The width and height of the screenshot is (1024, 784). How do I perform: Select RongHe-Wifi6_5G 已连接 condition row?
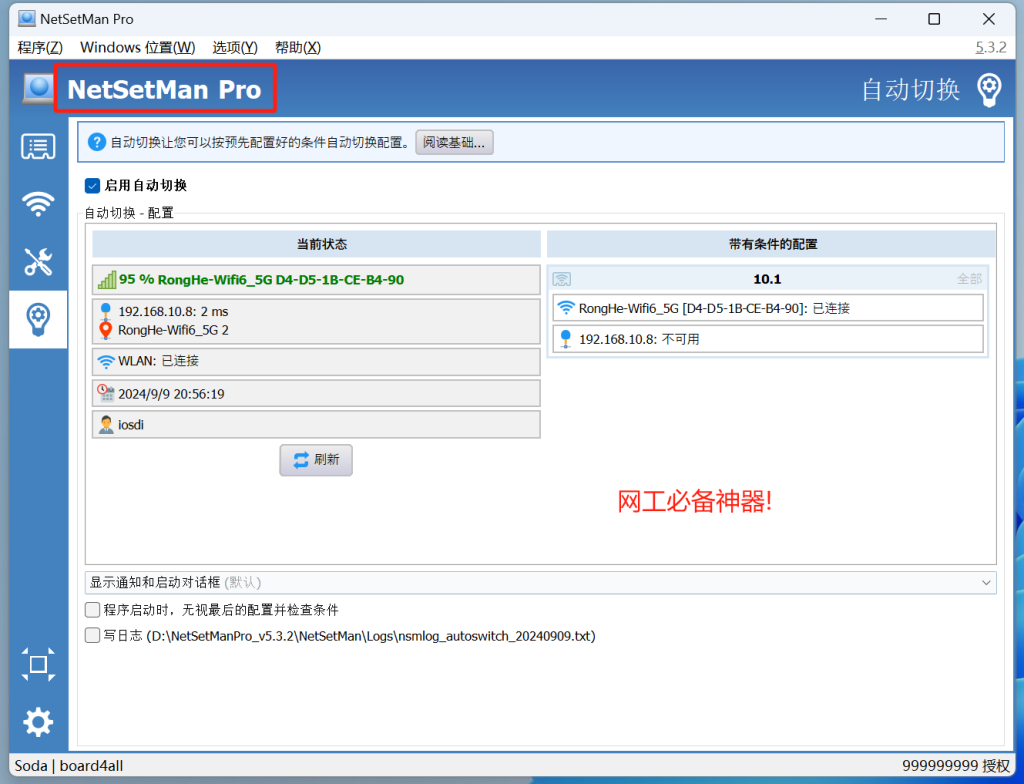click(768, 308)
